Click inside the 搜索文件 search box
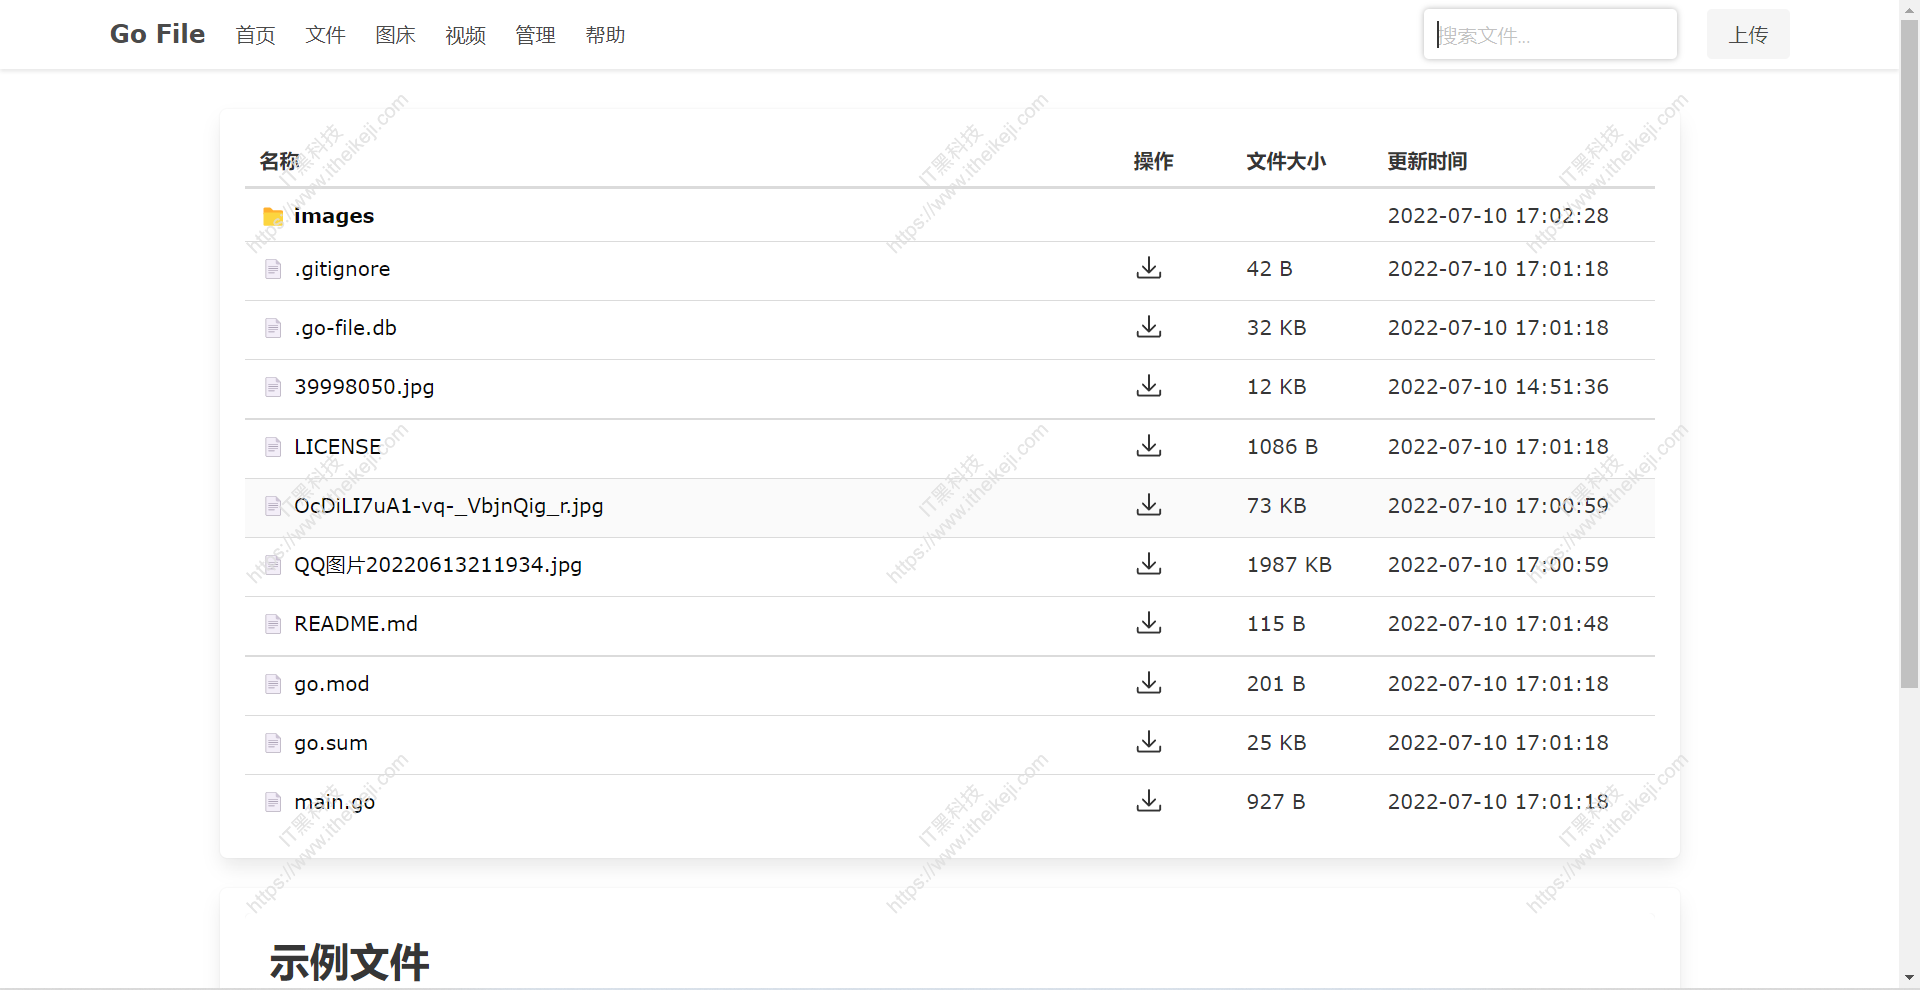Viewport: 1920px width, 990px height. [x=1549, y=34]
